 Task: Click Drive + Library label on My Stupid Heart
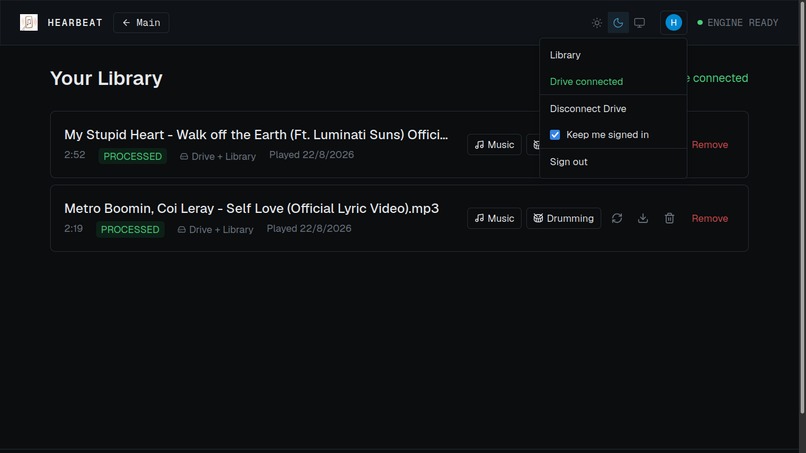coord(217,156)
